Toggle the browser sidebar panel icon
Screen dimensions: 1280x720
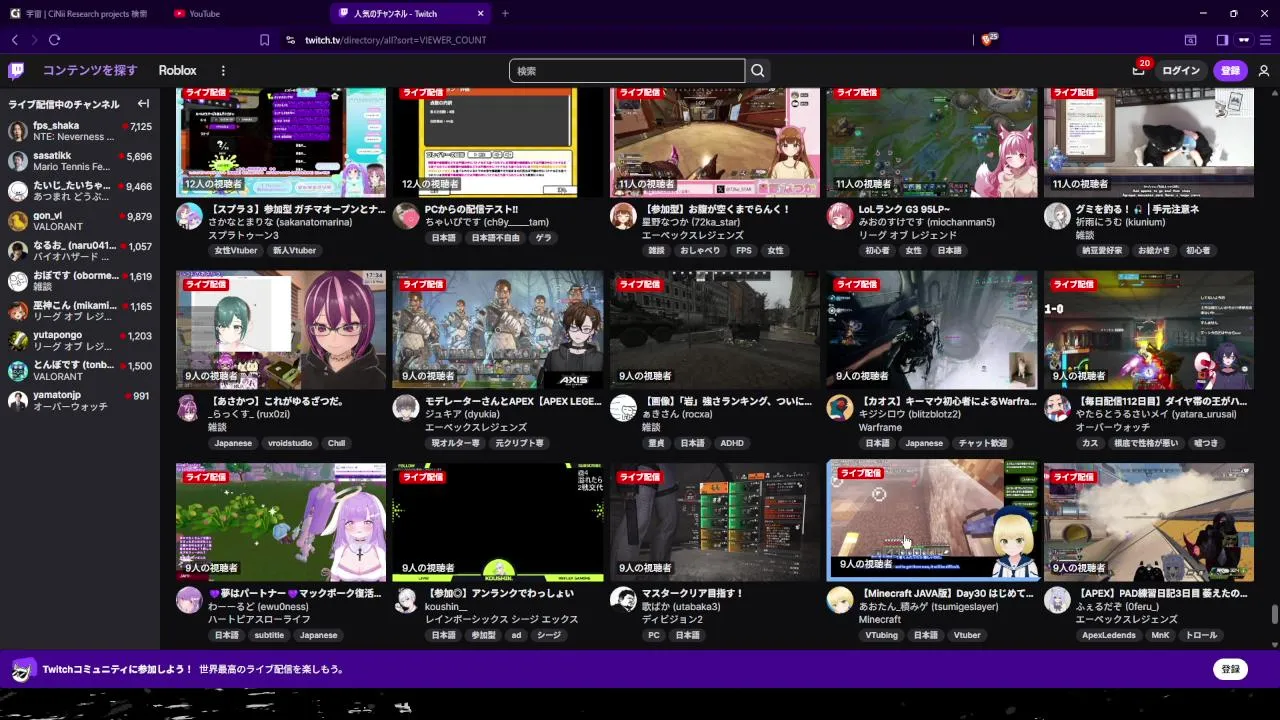click(x=1222, y=40)
